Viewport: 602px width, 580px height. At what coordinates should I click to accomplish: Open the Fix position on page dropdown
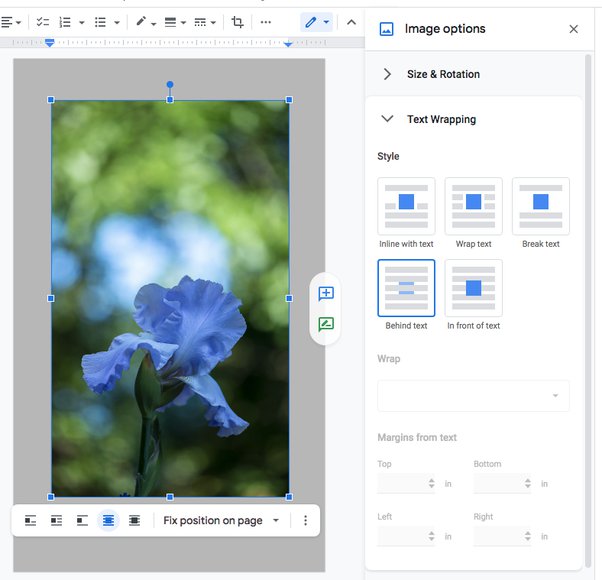(x=221, y=521)
